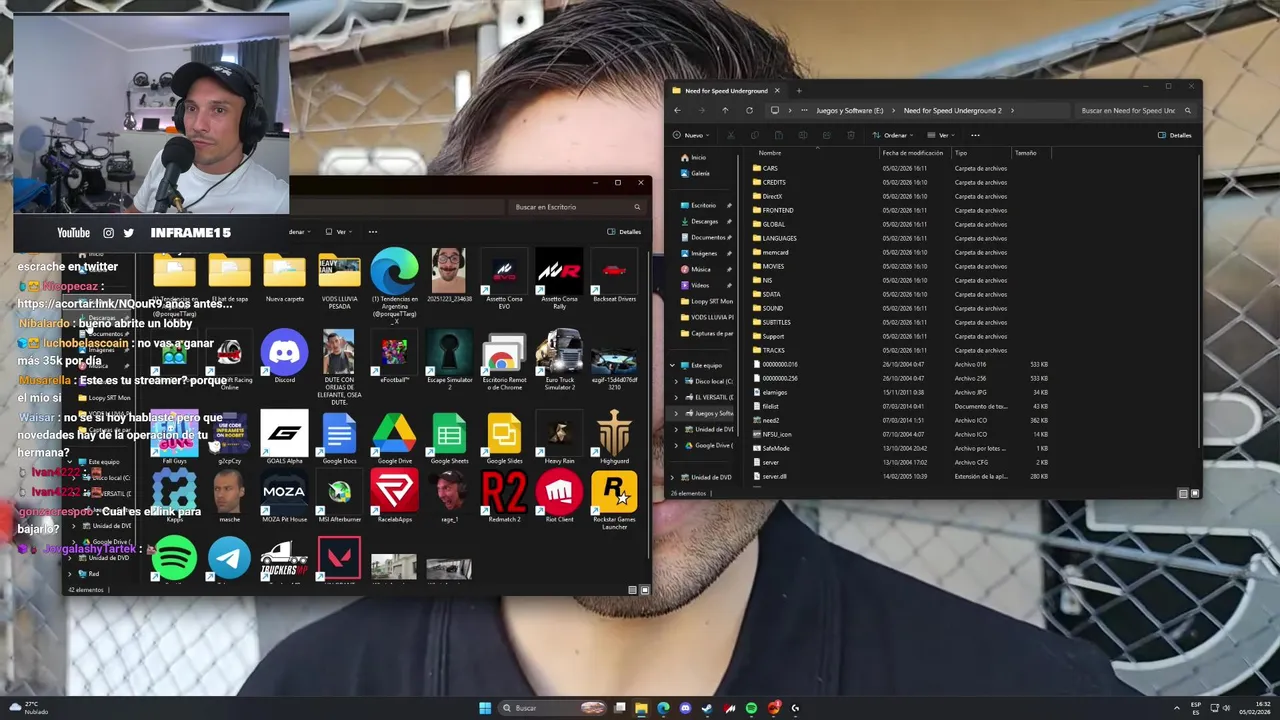Open the Ver dropdown in Need for Speed window
The width and height of the screenshot is (1280, 720).
[940, 135]
